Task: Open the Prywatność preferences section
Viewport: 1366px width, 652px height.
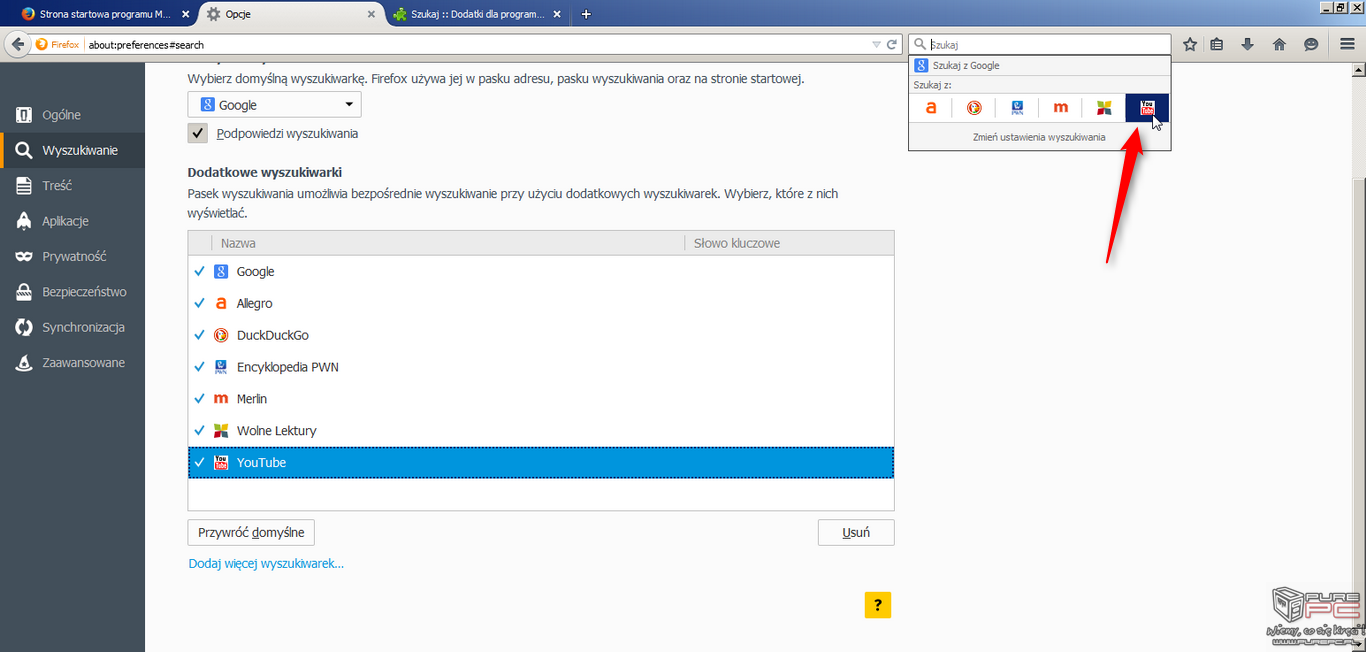Action: coord(72,256)
